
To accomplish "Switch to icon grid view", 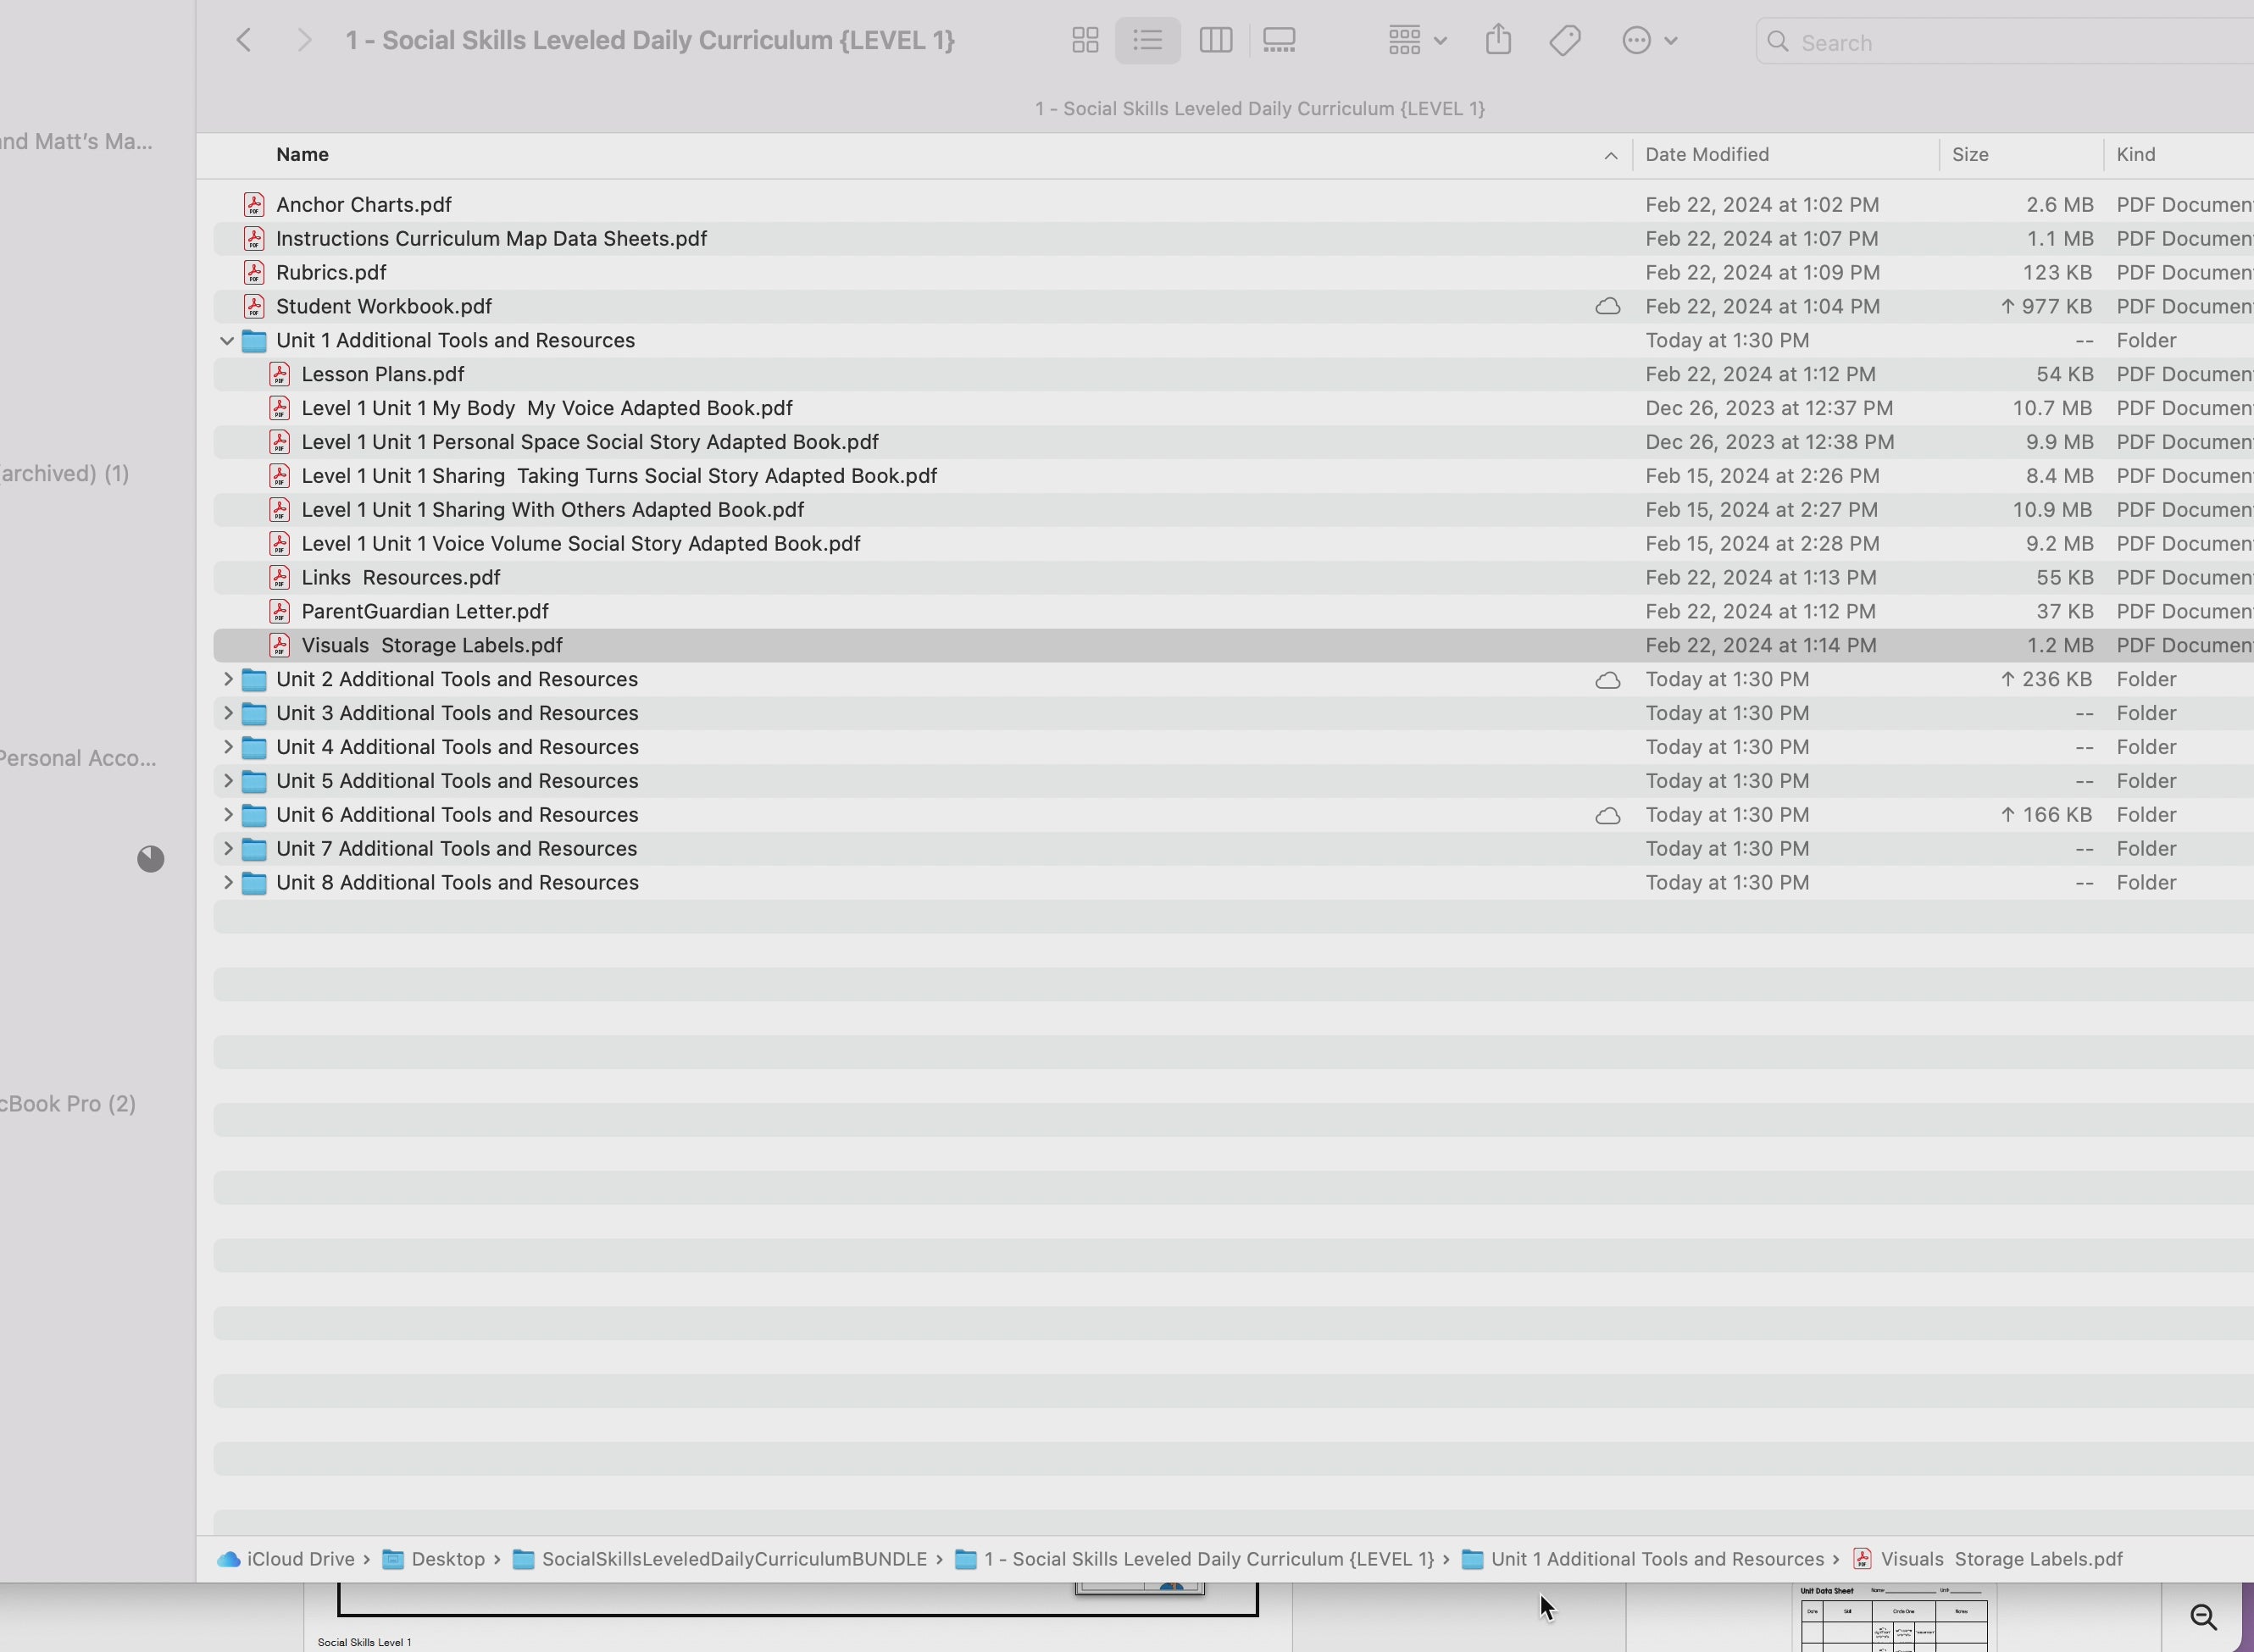I will point(1085,41).
